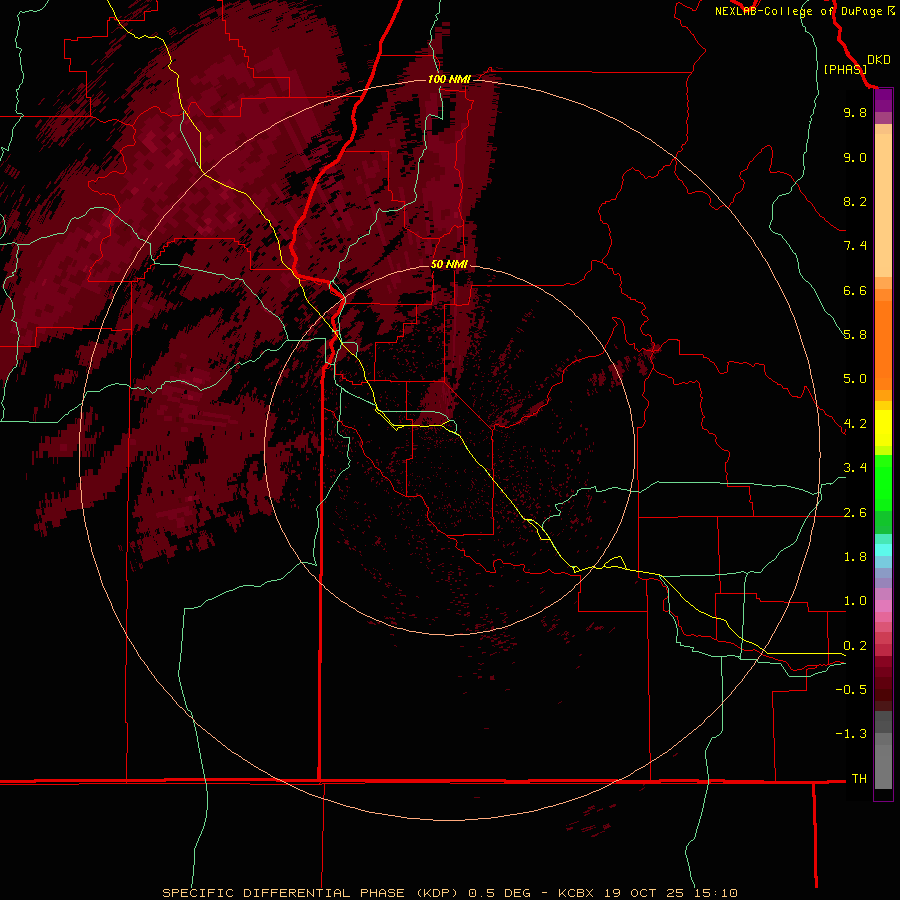Click the purple swatch atop the color bar
Viewport: 900px width, 900px height.
(883, 100)
